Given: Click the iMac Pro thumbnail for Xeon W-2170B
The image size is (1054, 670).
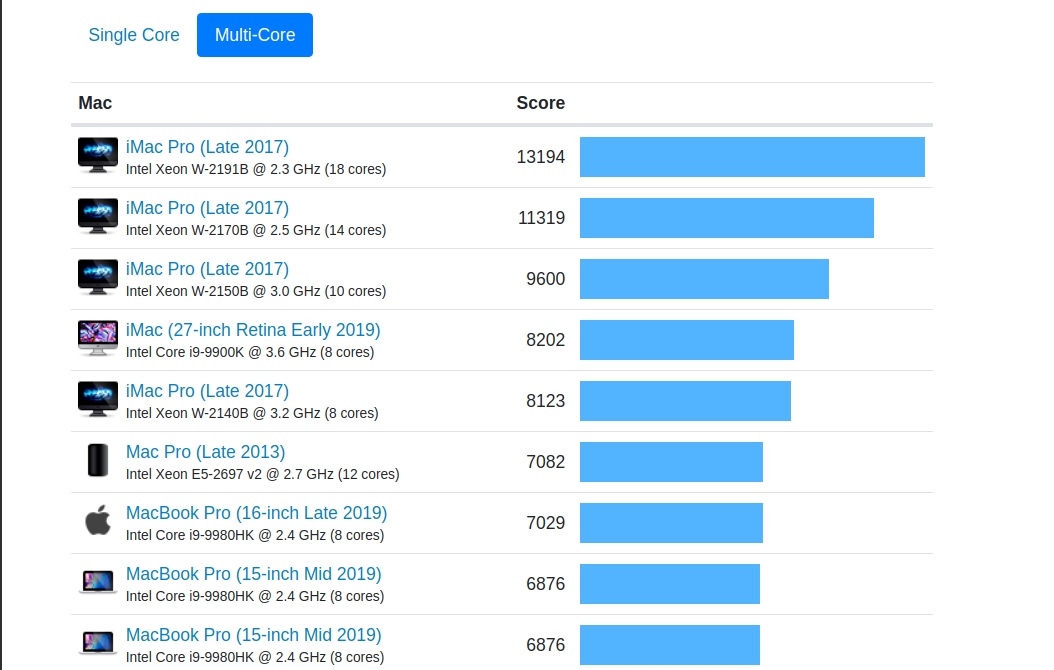Looking at the screenshot, I should click(x=98, y=217).
